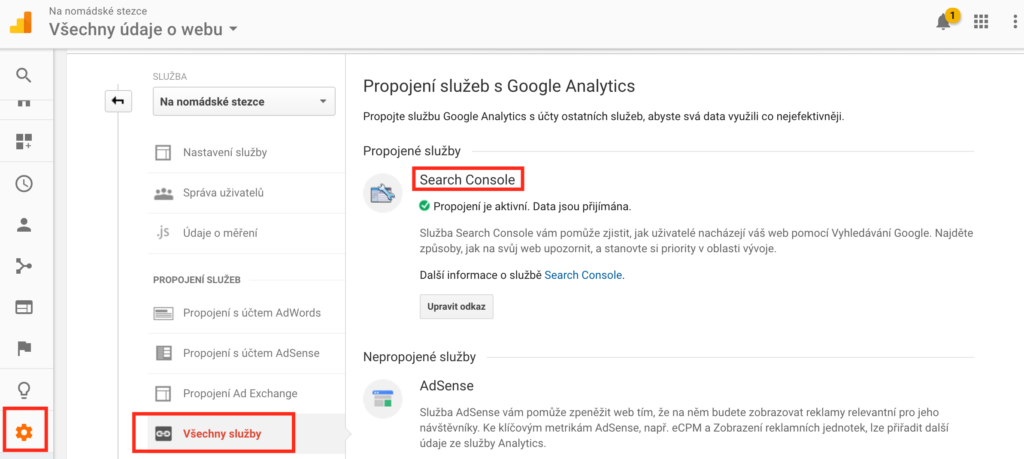The image size is (1024, 459).
Task: Open Google apps grid icon
Action: coord(980,22)
